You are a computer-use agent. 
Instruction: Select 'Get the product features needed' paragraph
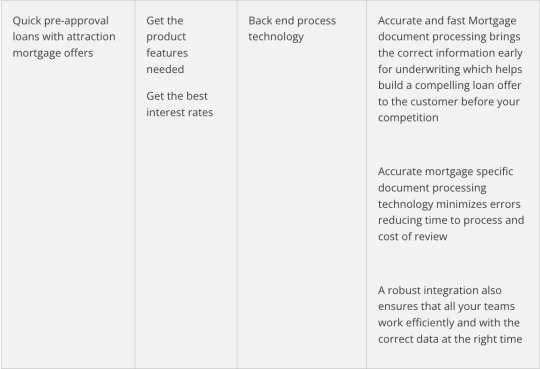point(167,45)
